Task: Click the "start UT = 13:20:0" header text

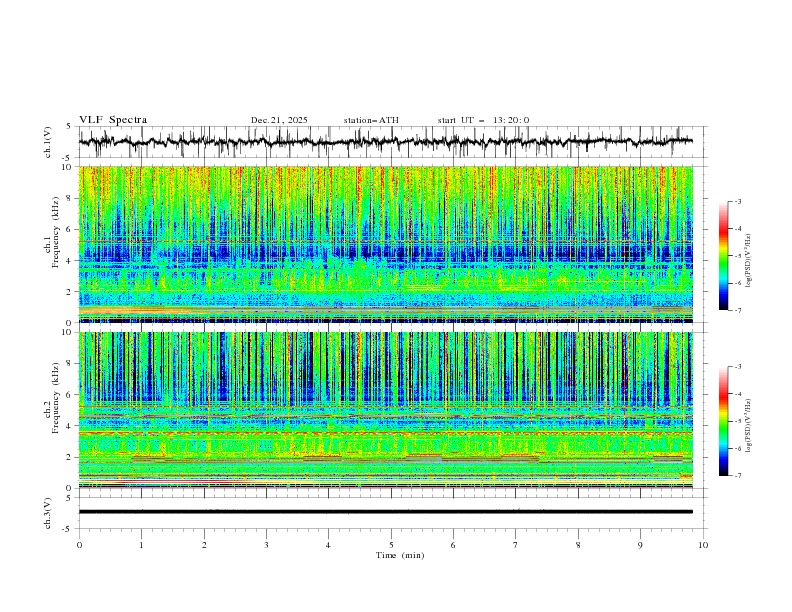Action: 483,120
